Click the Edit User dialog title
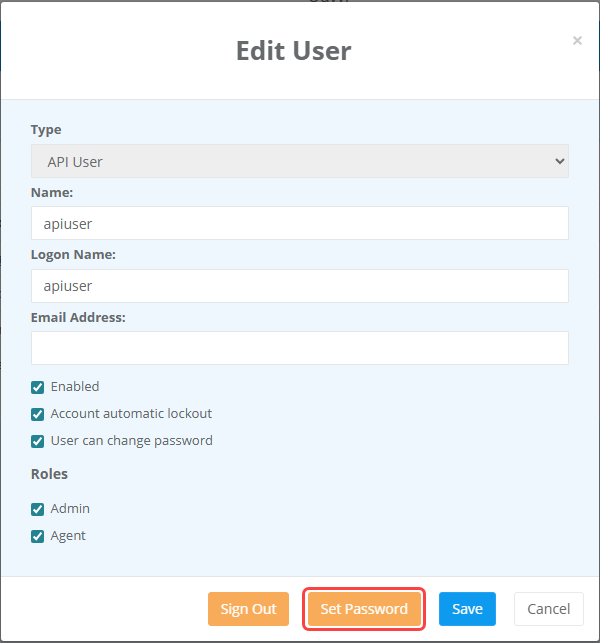Image resolution: width=600 pixels, height=643 pixels. [x=293, y=50]
